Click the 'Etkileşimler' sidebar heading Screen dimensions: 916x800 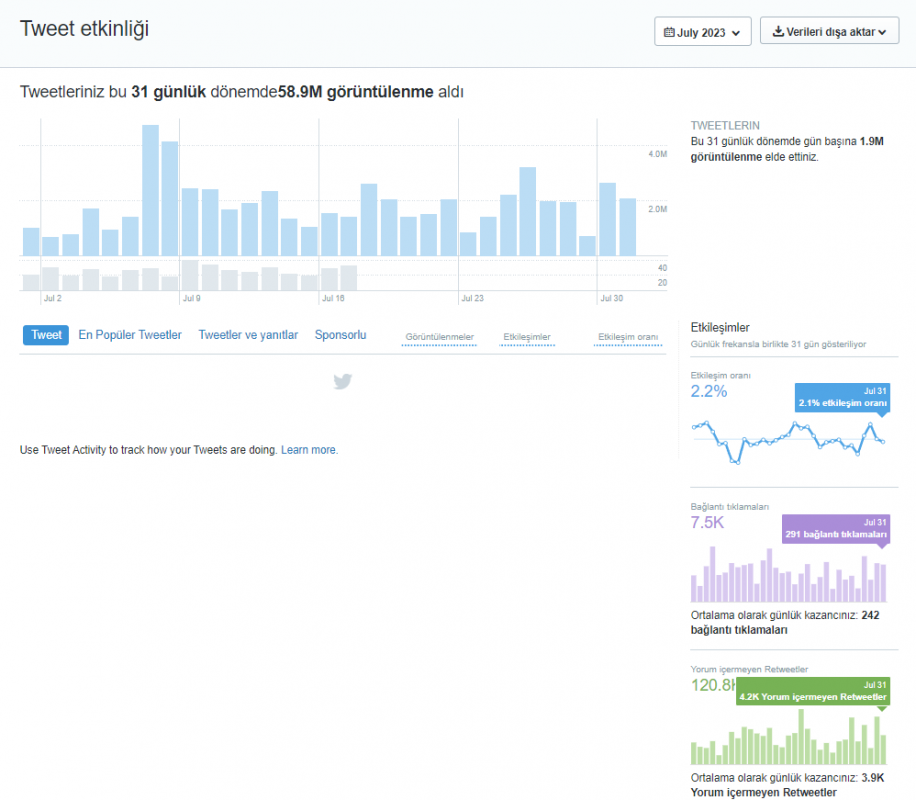coord(720,327)
